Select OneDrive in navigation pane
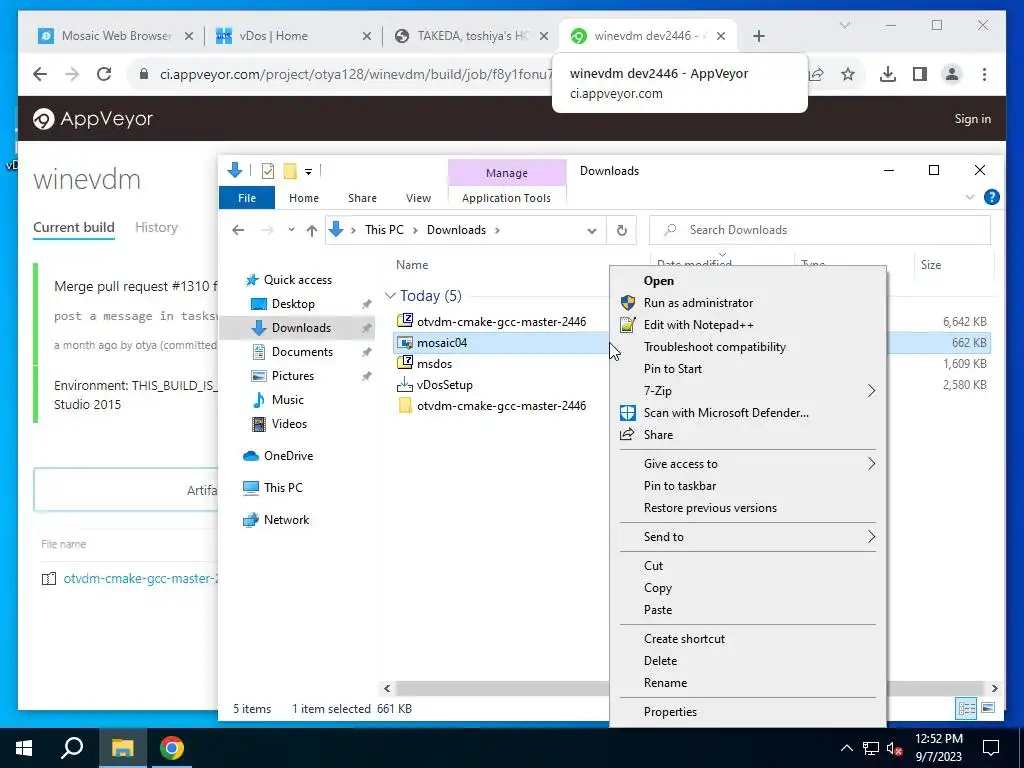Viewport: 1024px width, 768px height. coord(288,456)
